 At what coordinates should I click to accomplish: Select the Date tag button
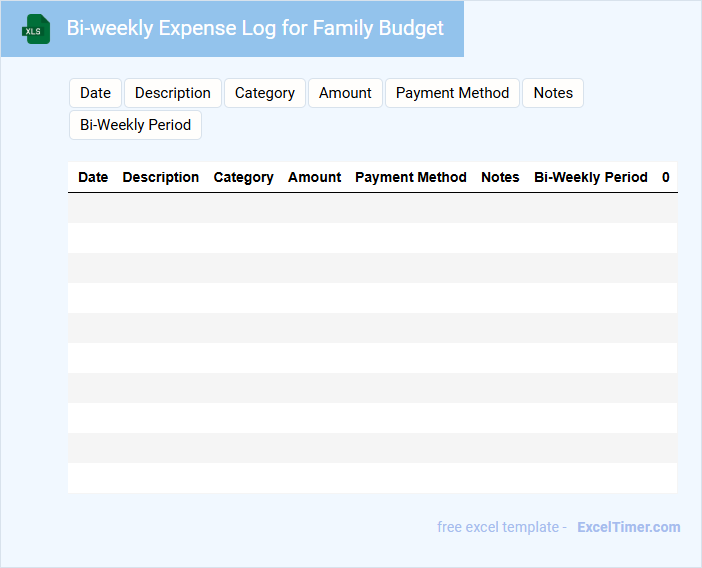coord(95,93)
